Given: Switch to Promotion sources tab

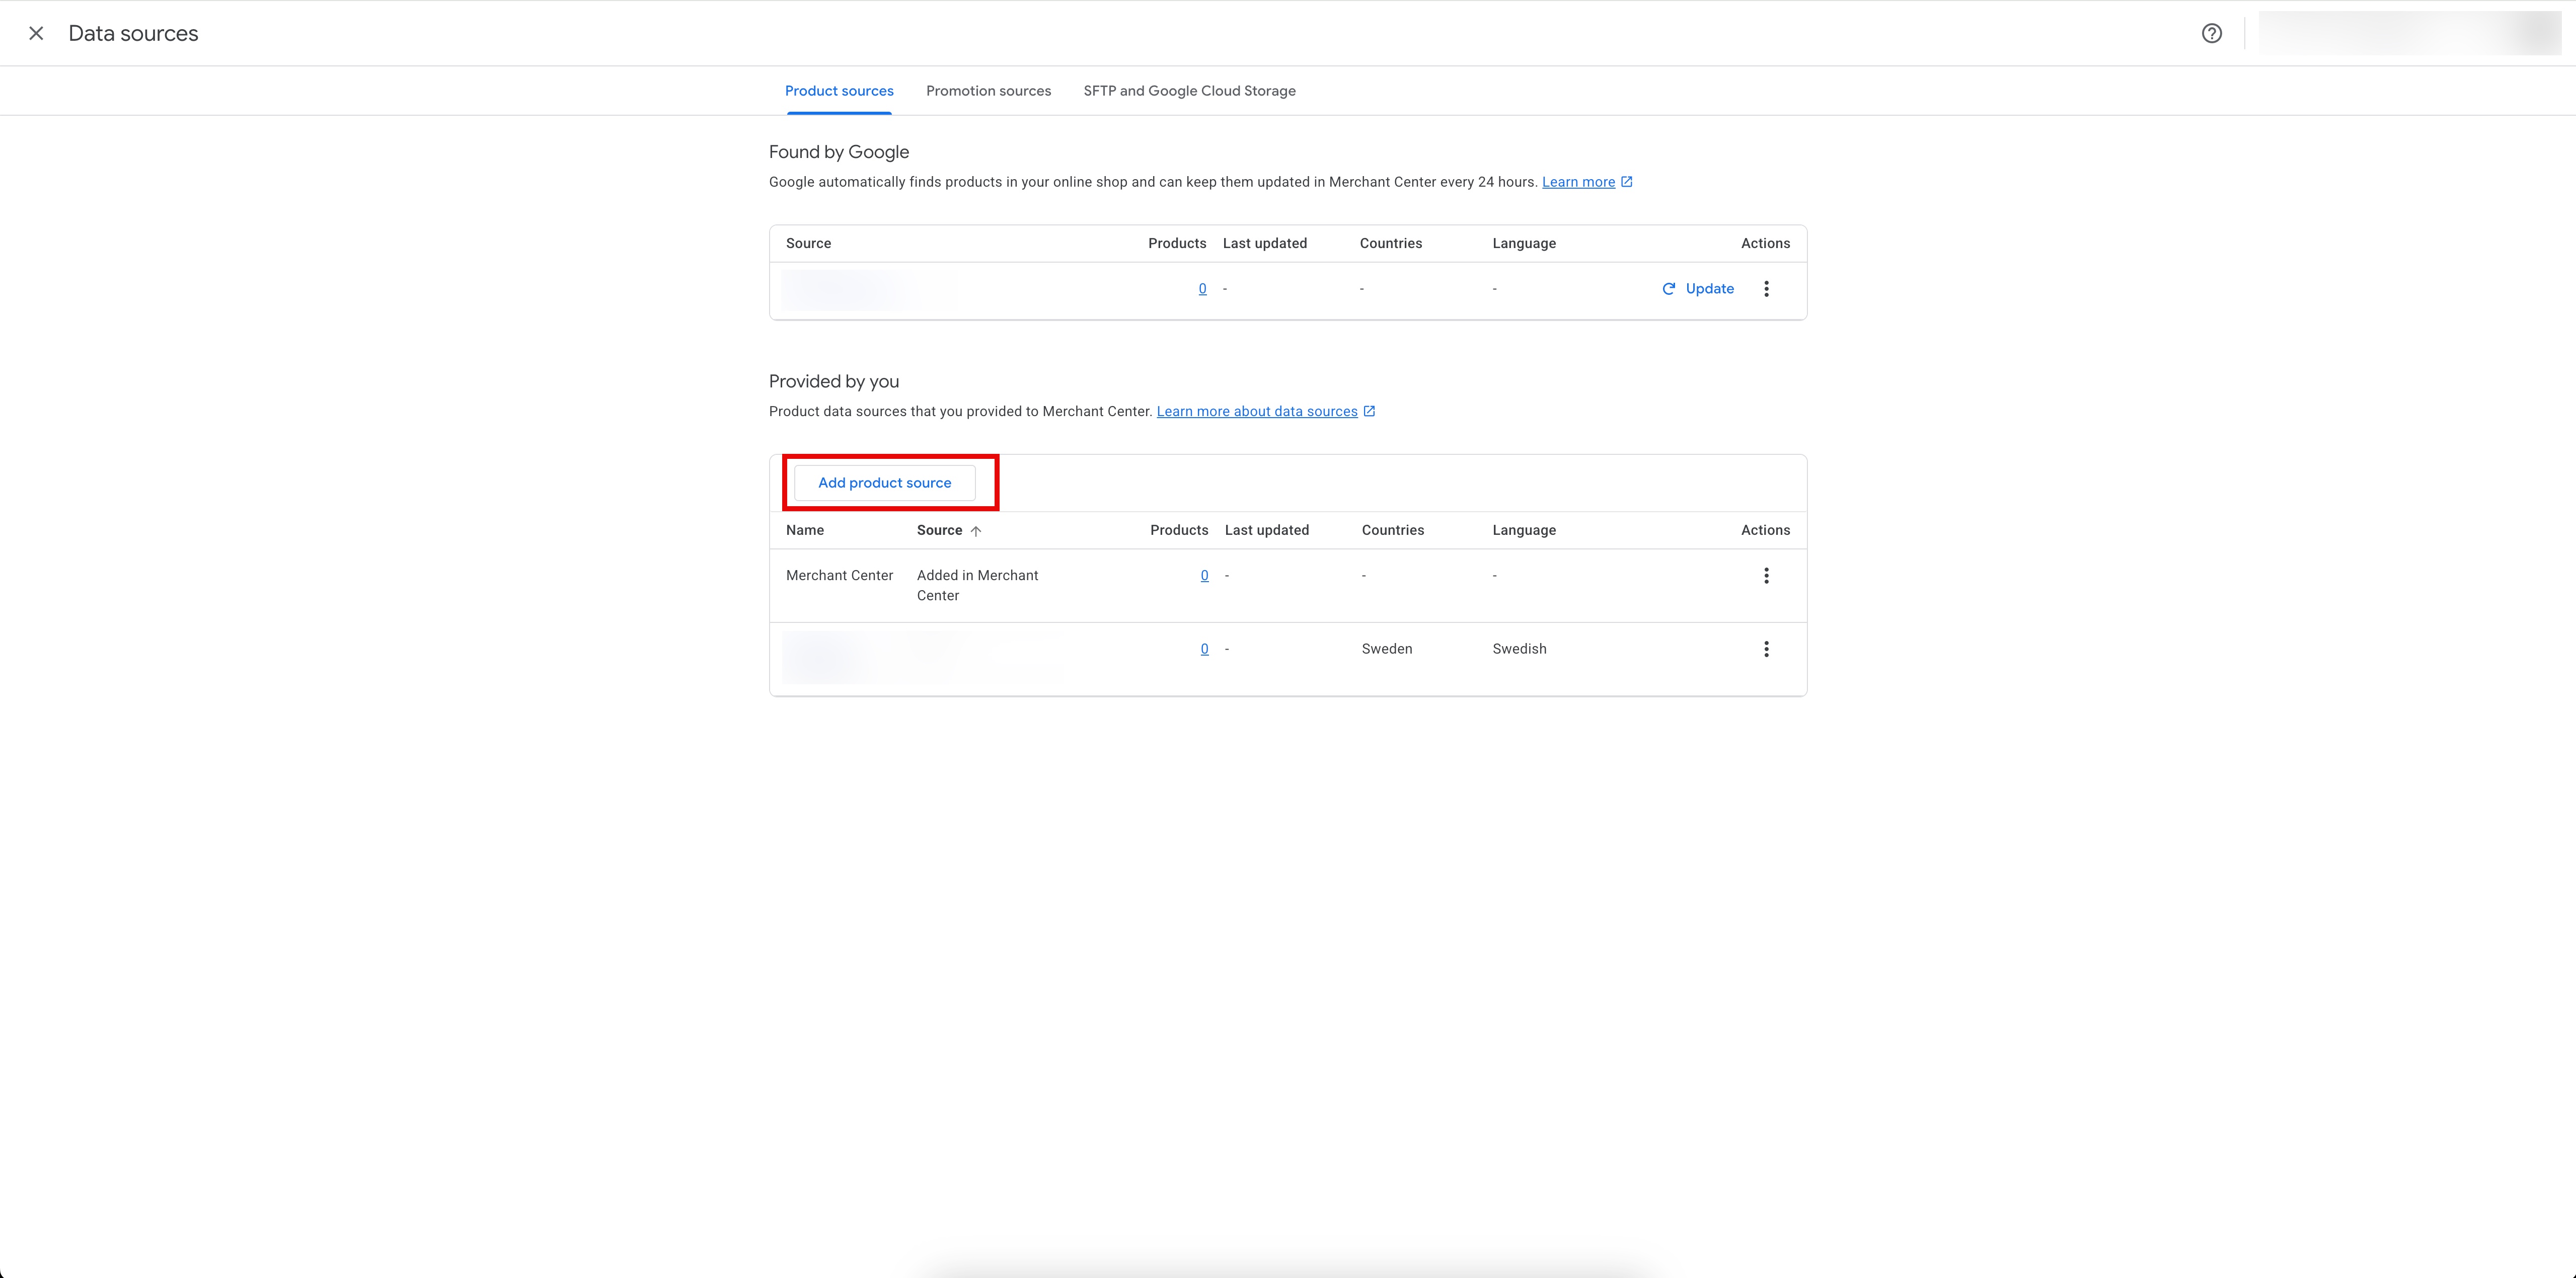Looking at the screenshot, I should tap(988, 91).
